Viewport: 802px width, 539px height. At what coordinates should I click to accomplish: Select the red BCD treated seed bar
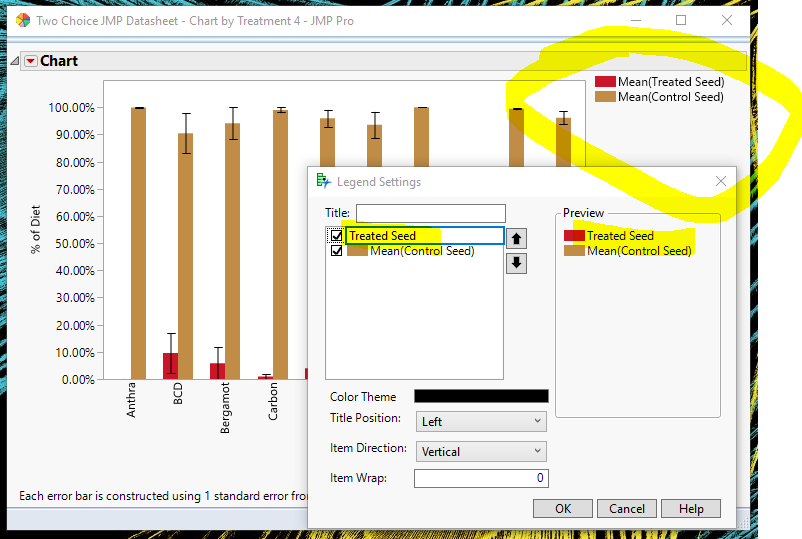click(170, 366)
